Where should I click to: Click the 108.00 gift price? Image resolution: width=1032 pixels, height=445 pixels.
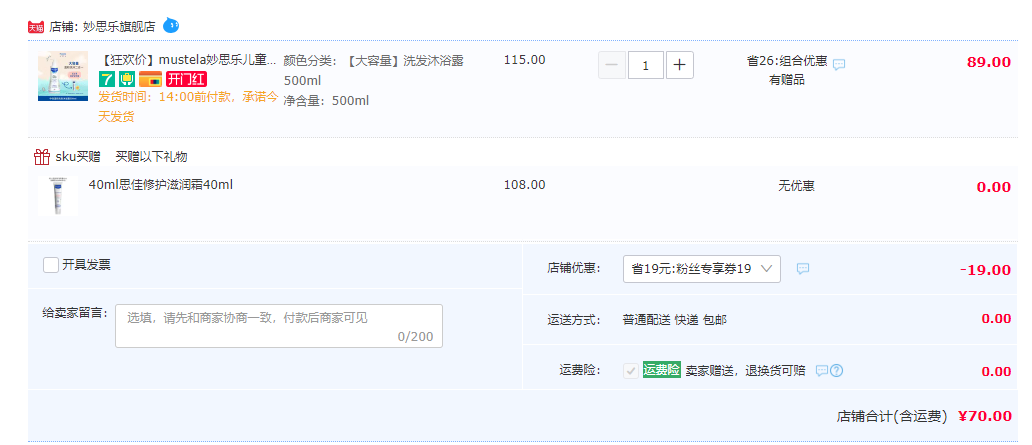[525, 185]
